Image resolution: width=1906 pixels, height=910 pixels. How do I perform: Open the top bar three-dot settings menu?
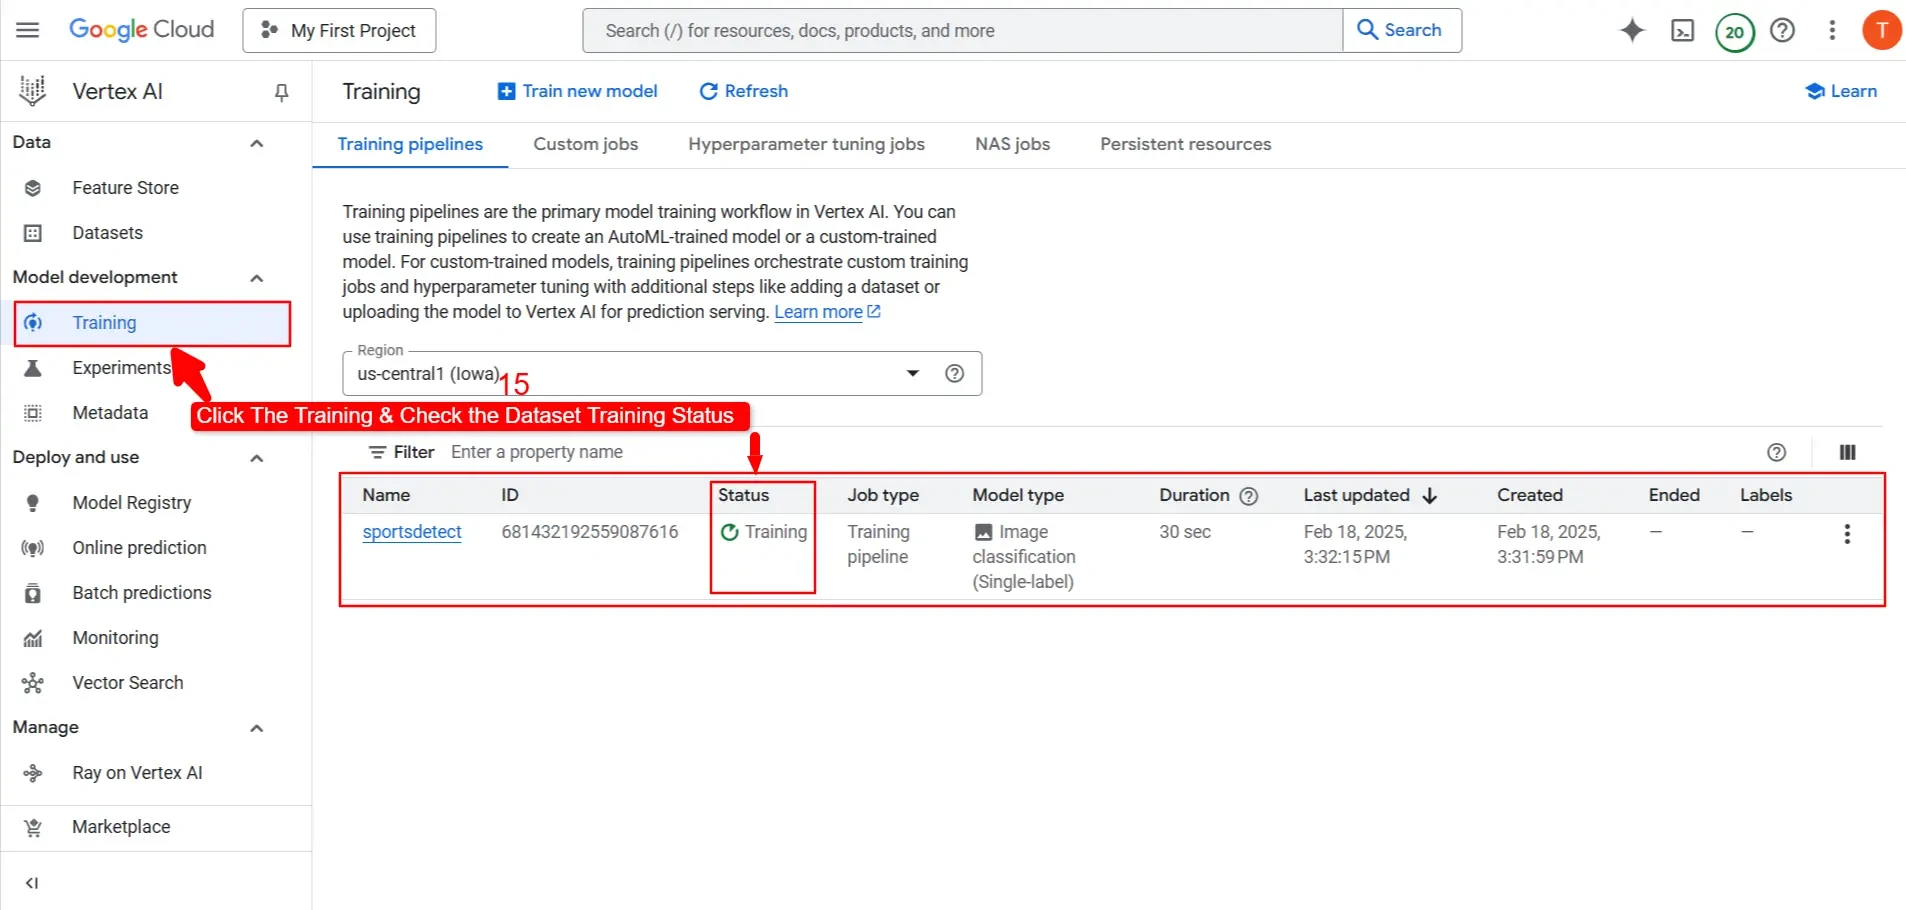pos(1832,30)
